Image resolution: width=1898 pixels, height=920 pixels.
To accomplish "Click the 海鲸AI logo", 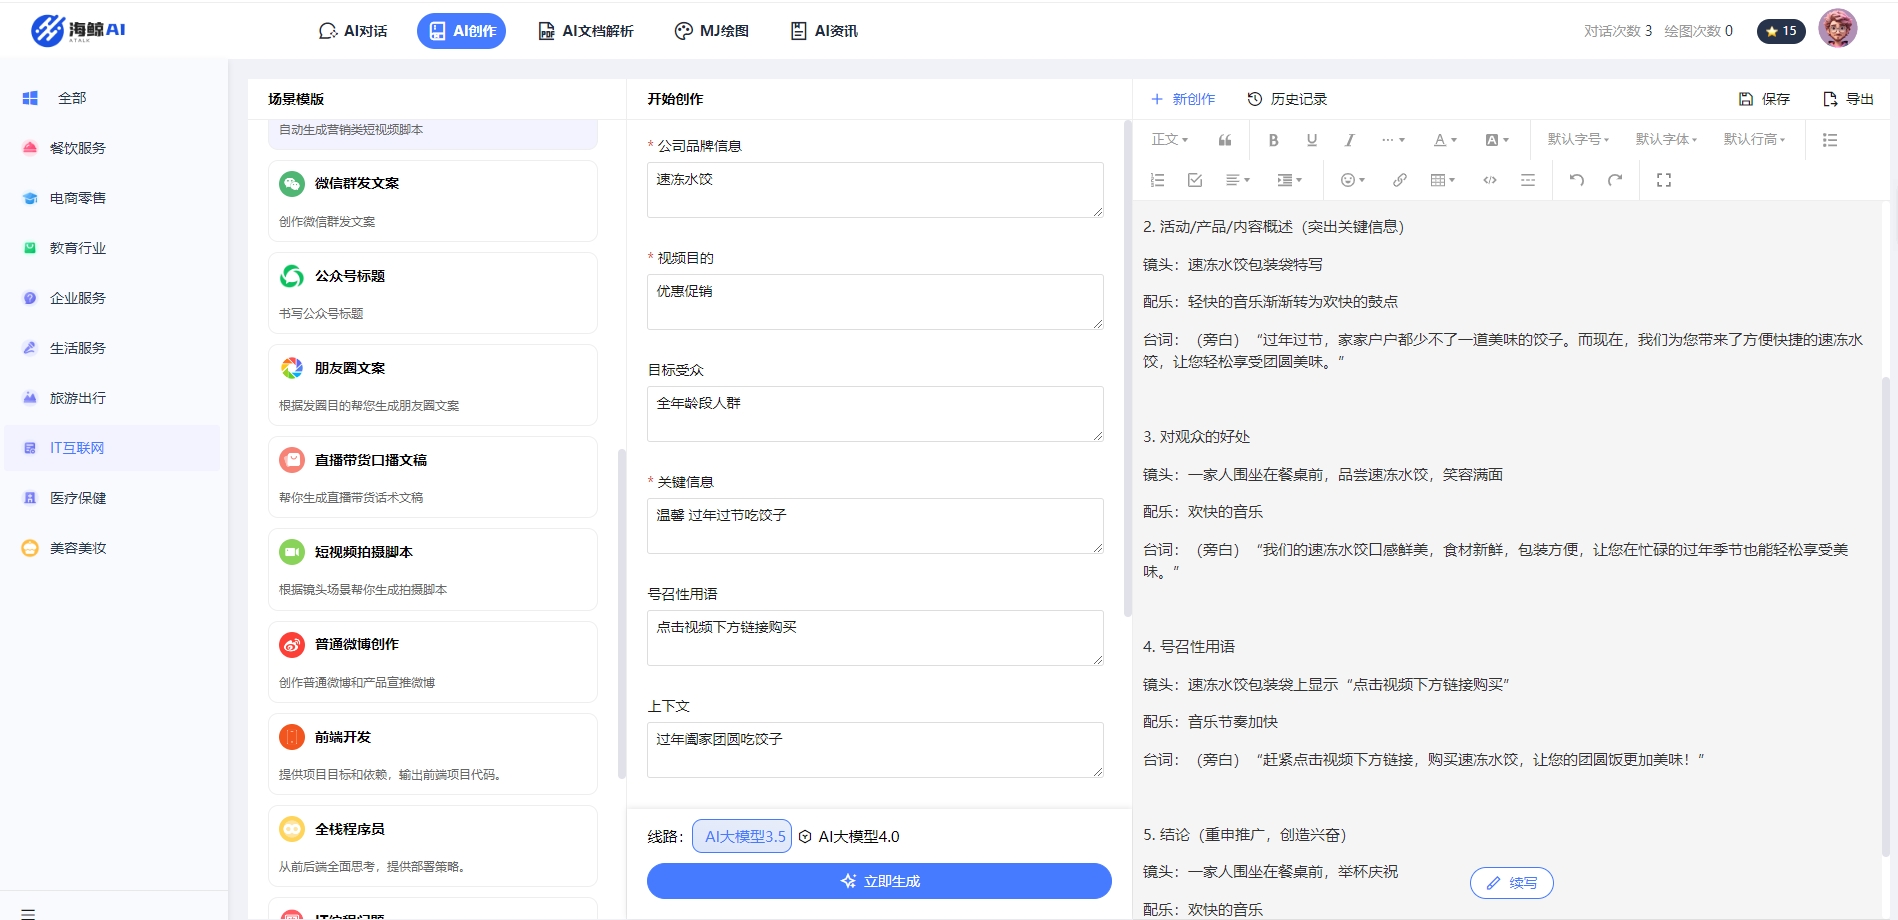I will [78, 30].
